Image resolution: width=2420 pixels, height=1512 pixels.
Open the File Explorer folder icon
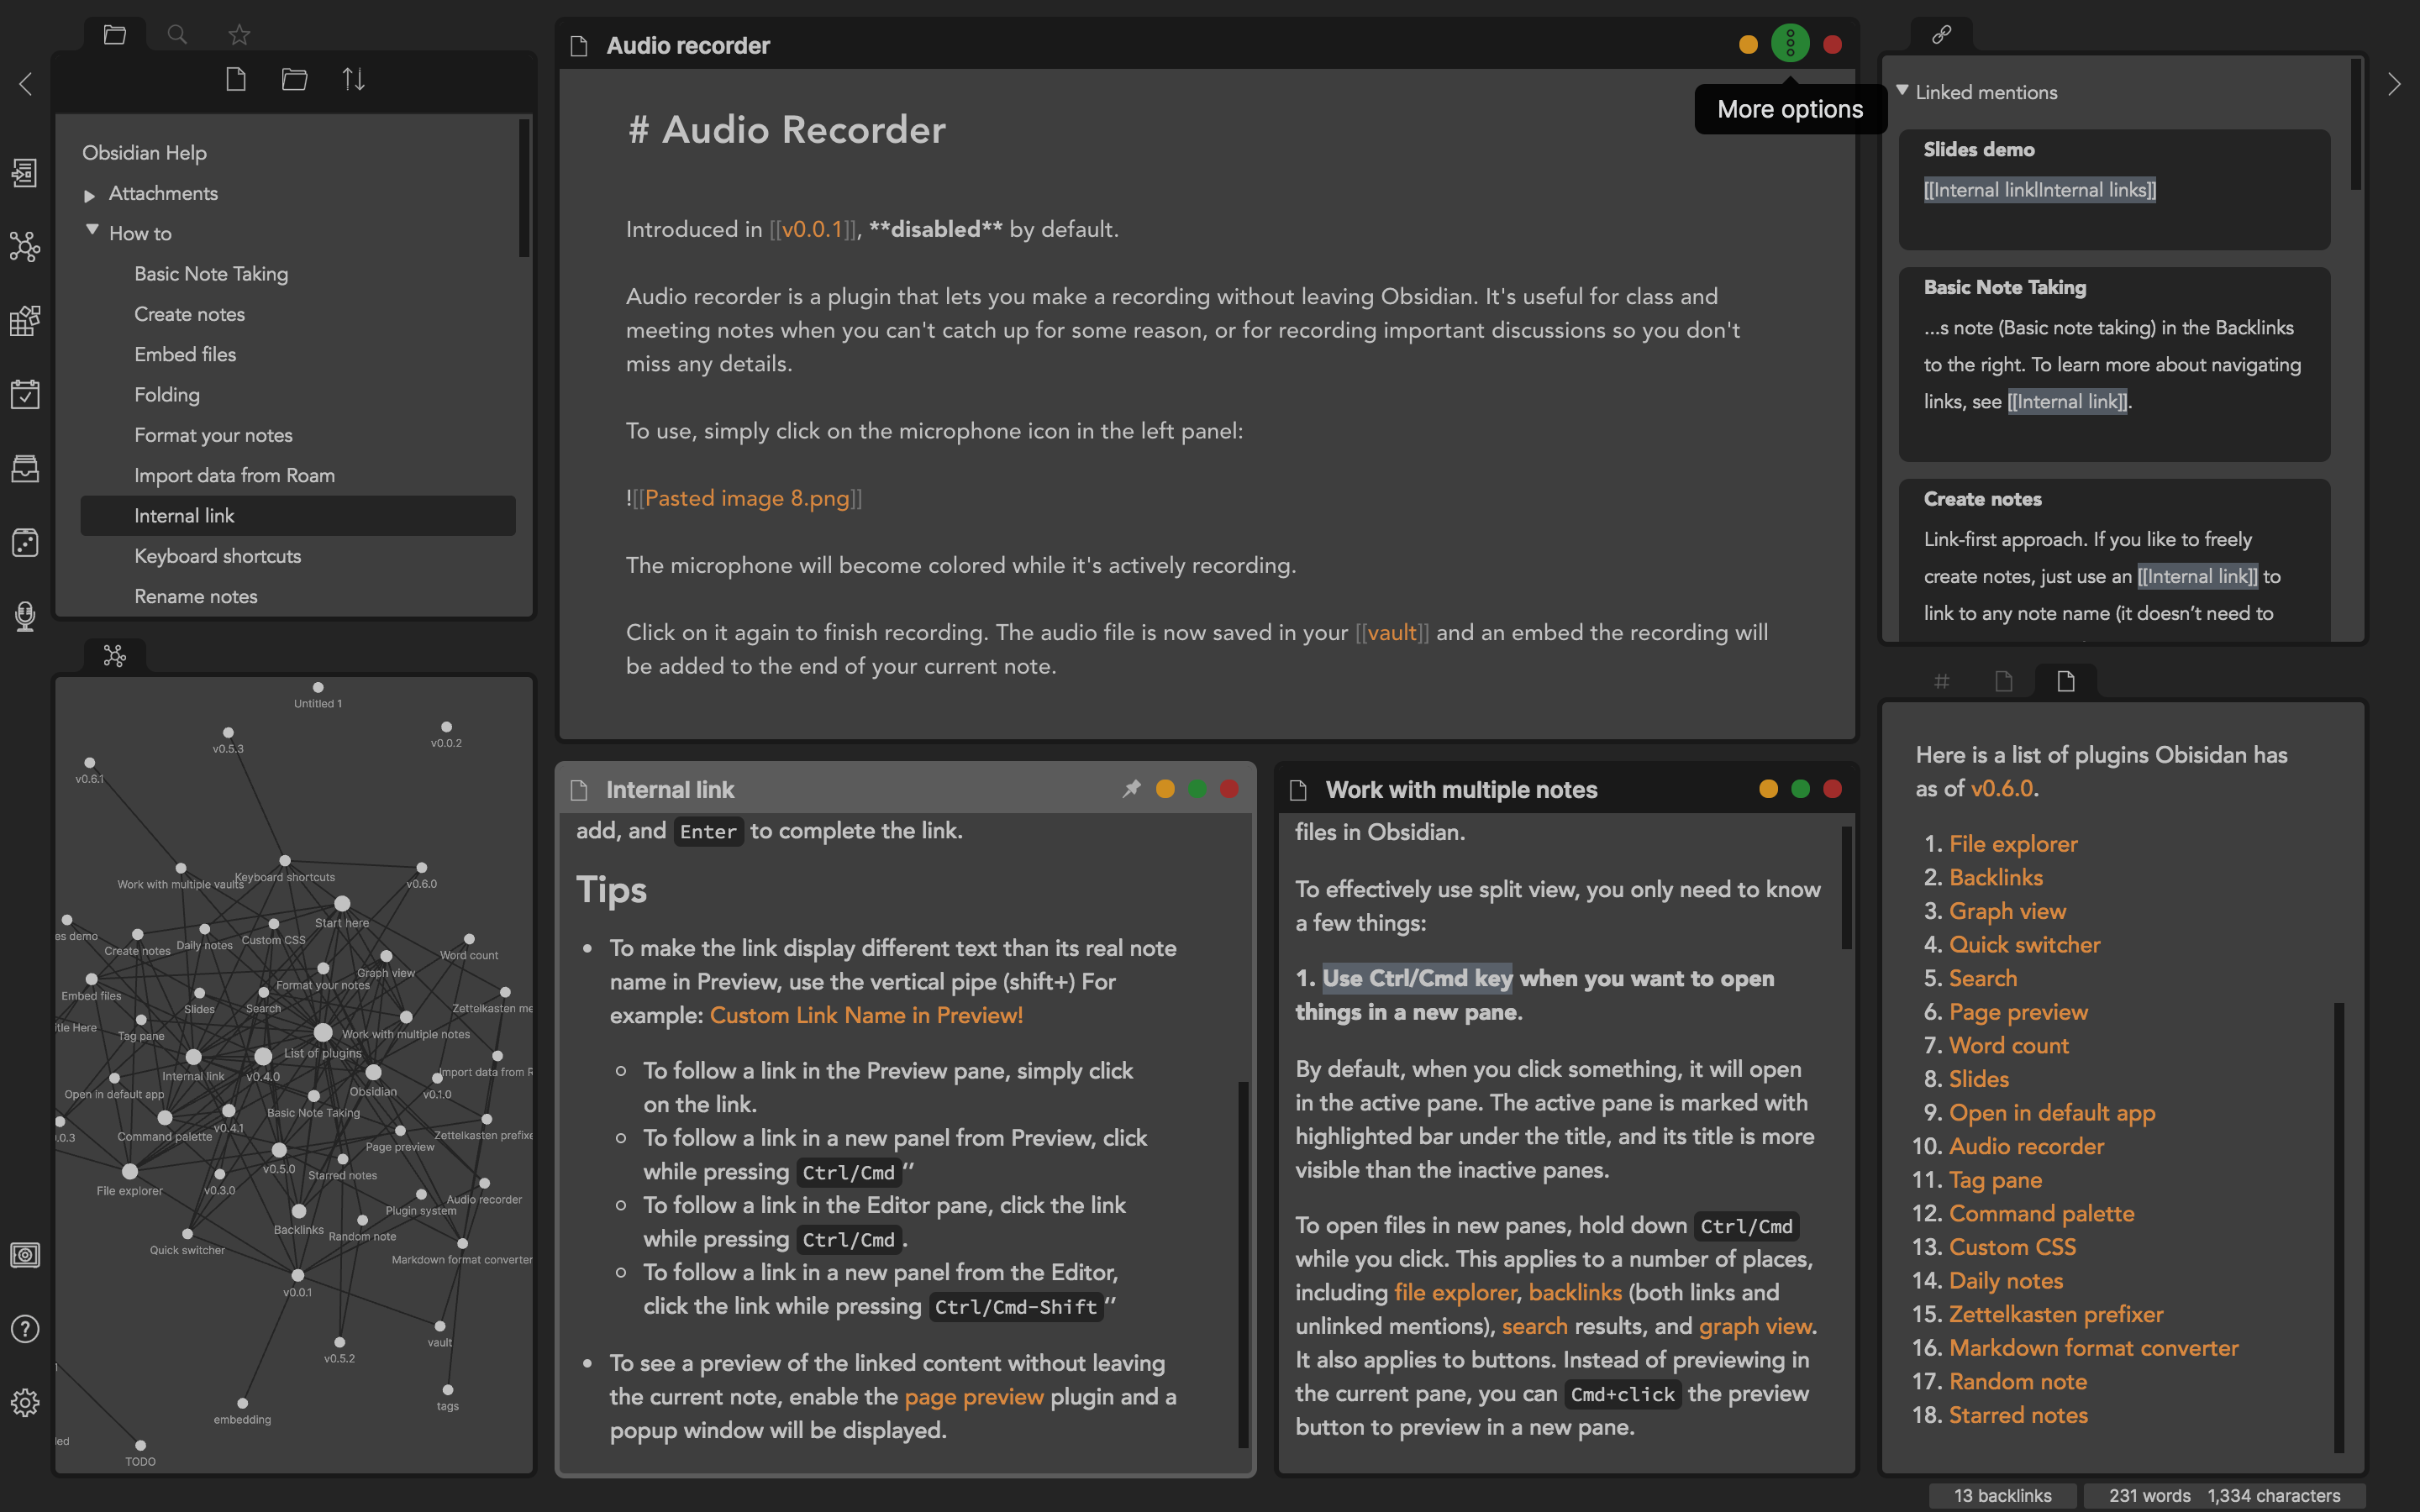click(115, 34)
